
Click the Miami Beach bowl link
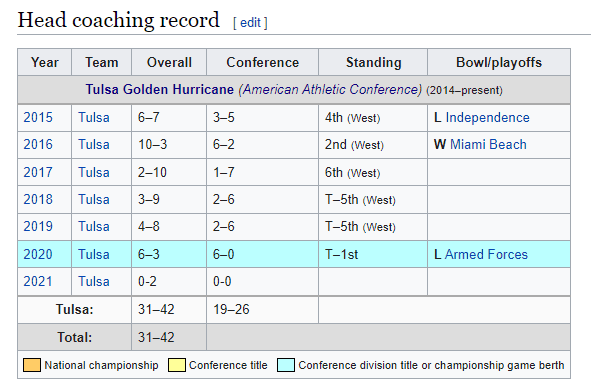tap(488, 145)
